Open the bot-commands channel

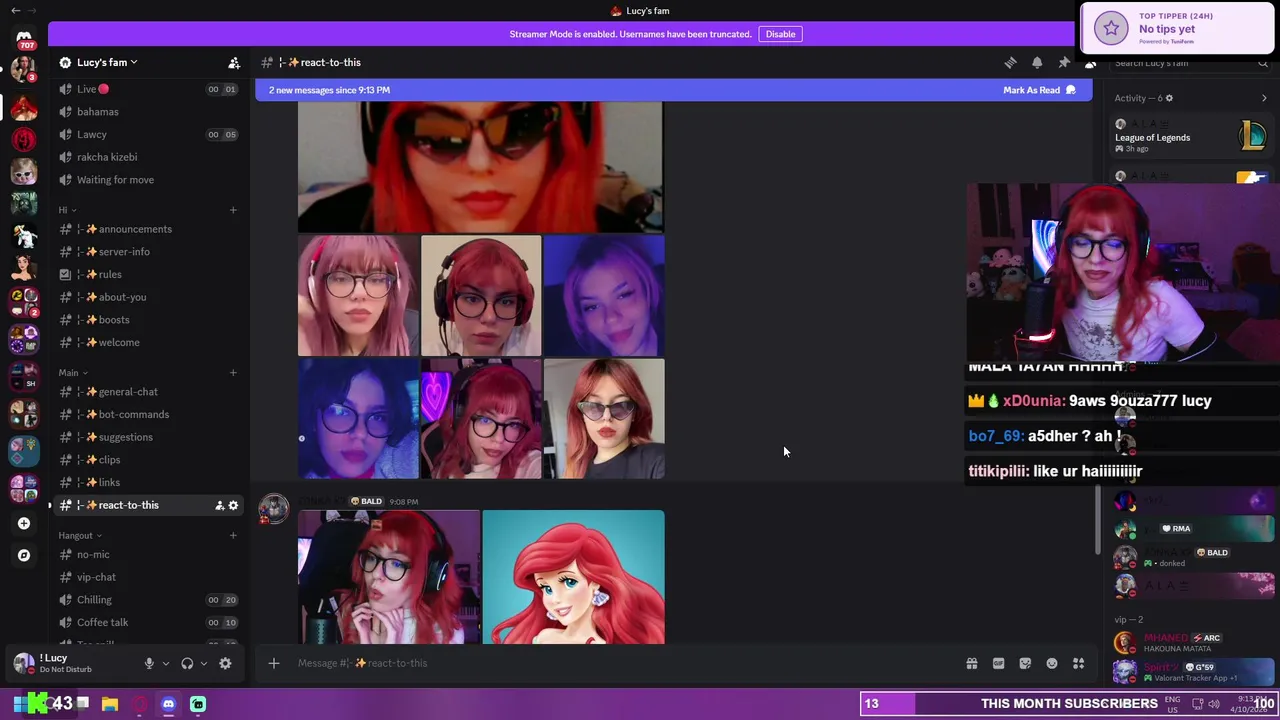pos(148,414)
